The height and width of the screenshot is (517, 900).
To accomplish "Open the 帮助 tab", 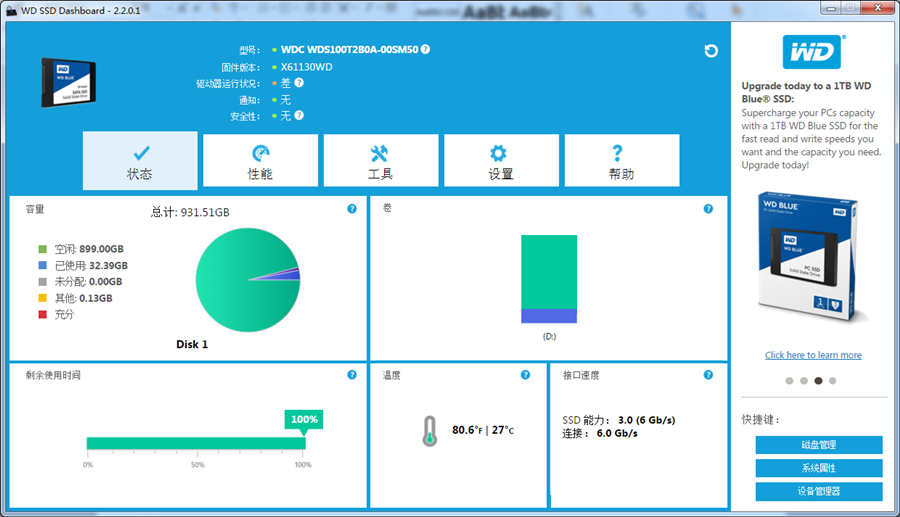I will [621, 161].
